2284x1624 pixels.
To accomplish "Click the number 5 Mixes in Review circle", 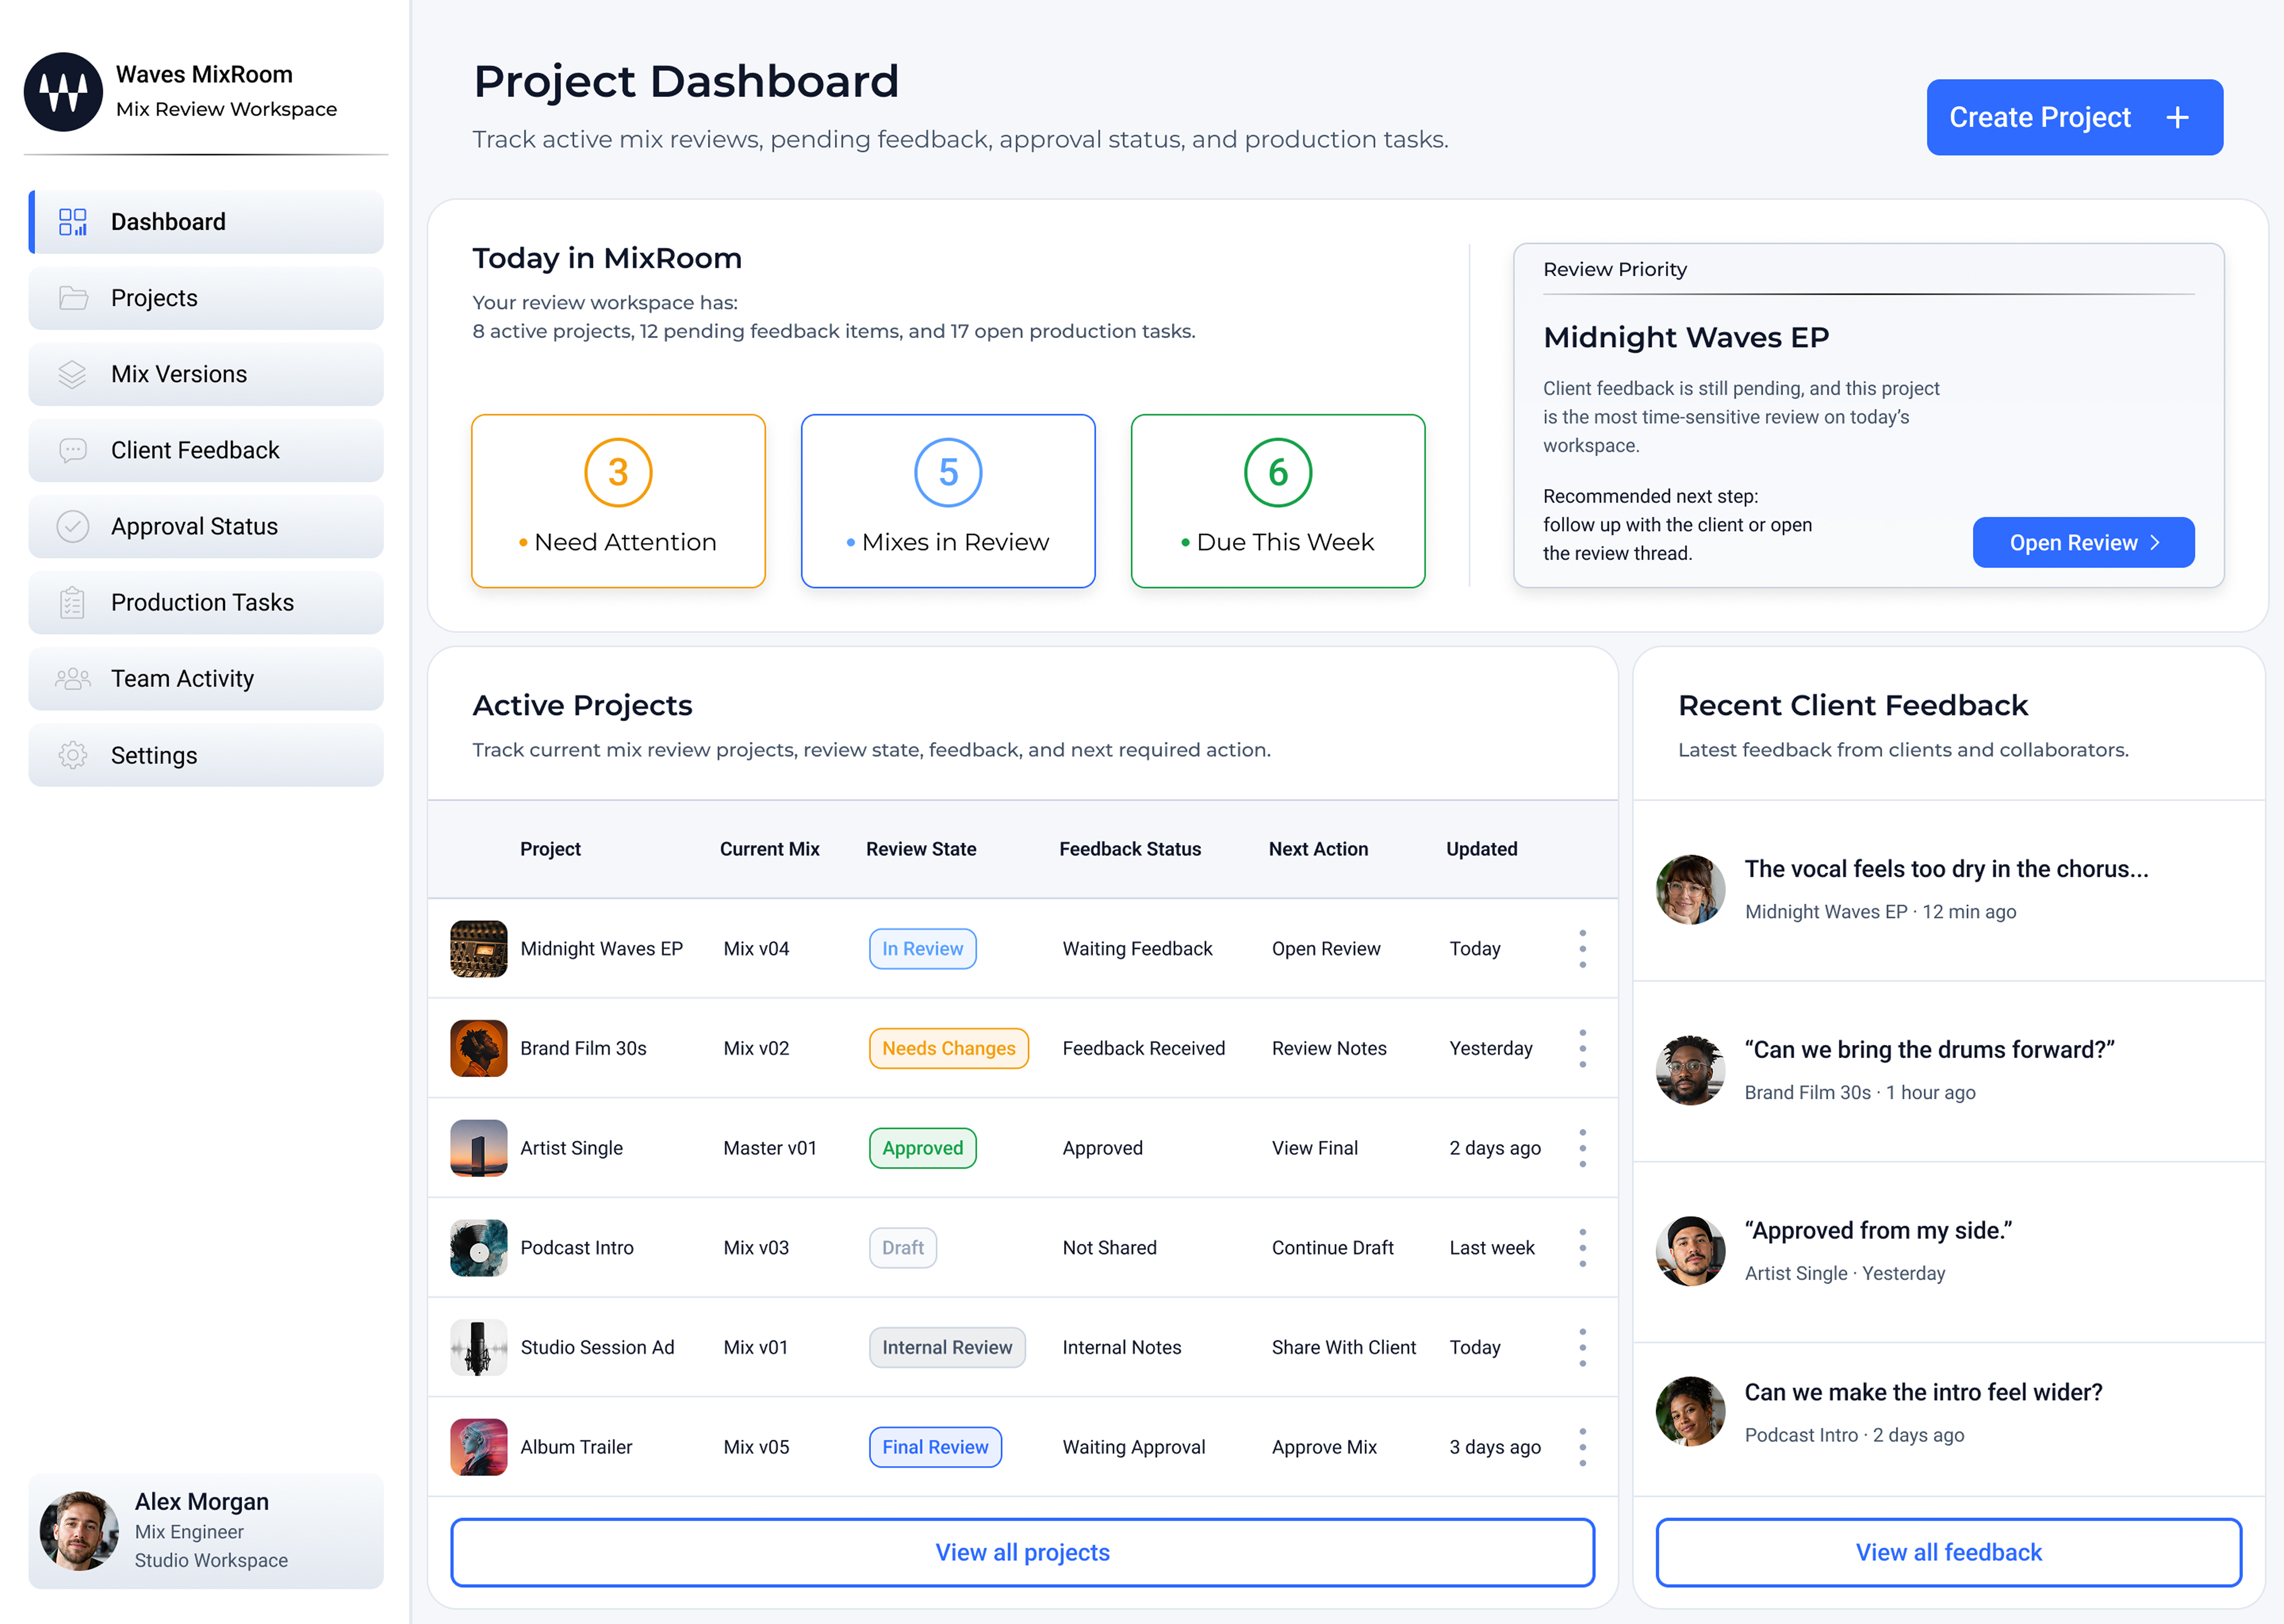I will [948, 472].
